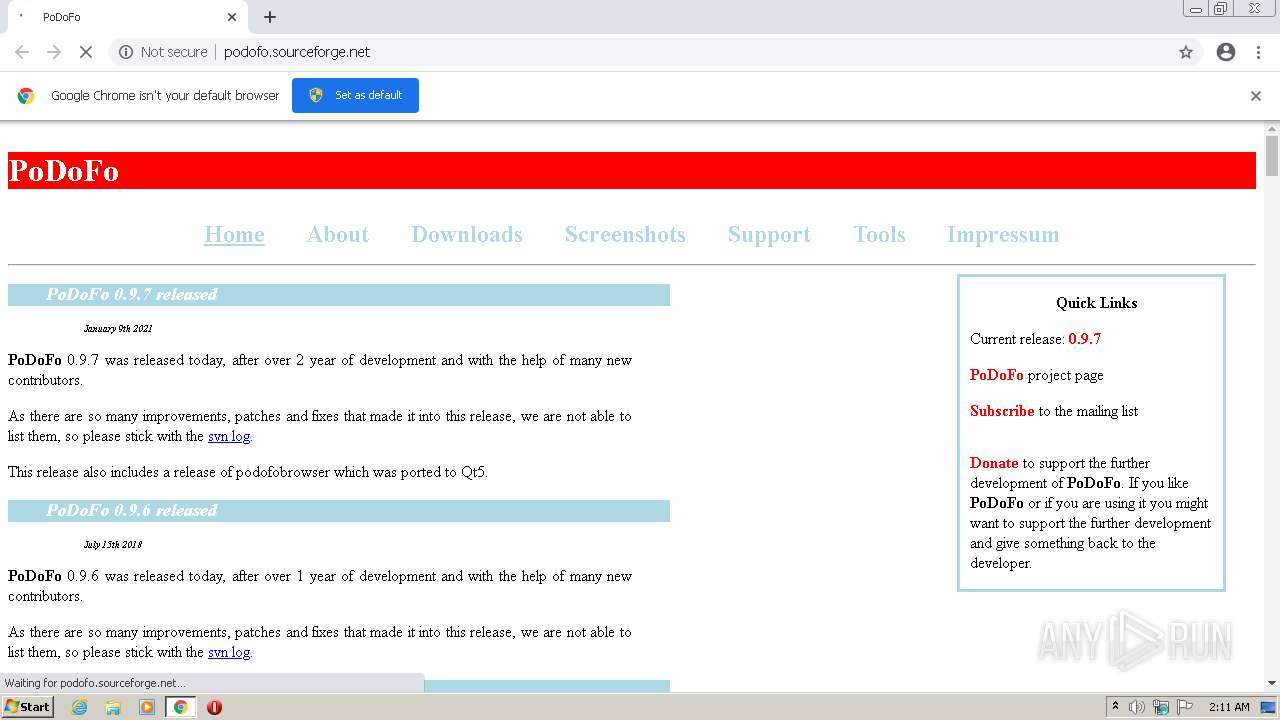Viewport: 1280px width, 720px height.
Task: Close the PoDoFo browser tab
Action: point(232,17)
